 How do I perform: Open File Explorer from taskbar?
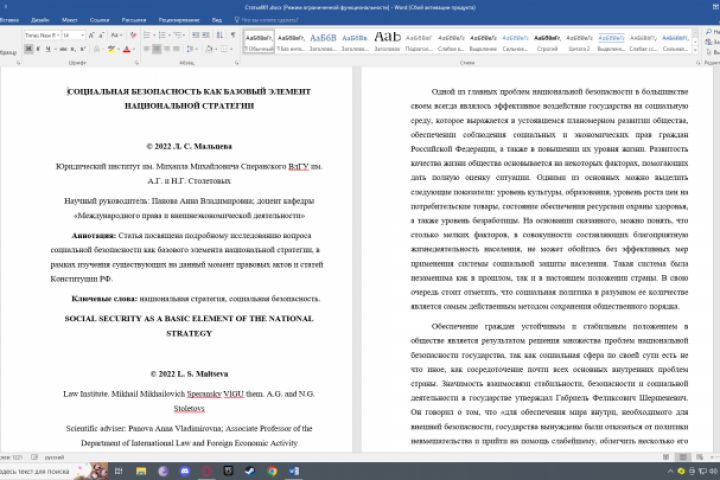point(141,471)
